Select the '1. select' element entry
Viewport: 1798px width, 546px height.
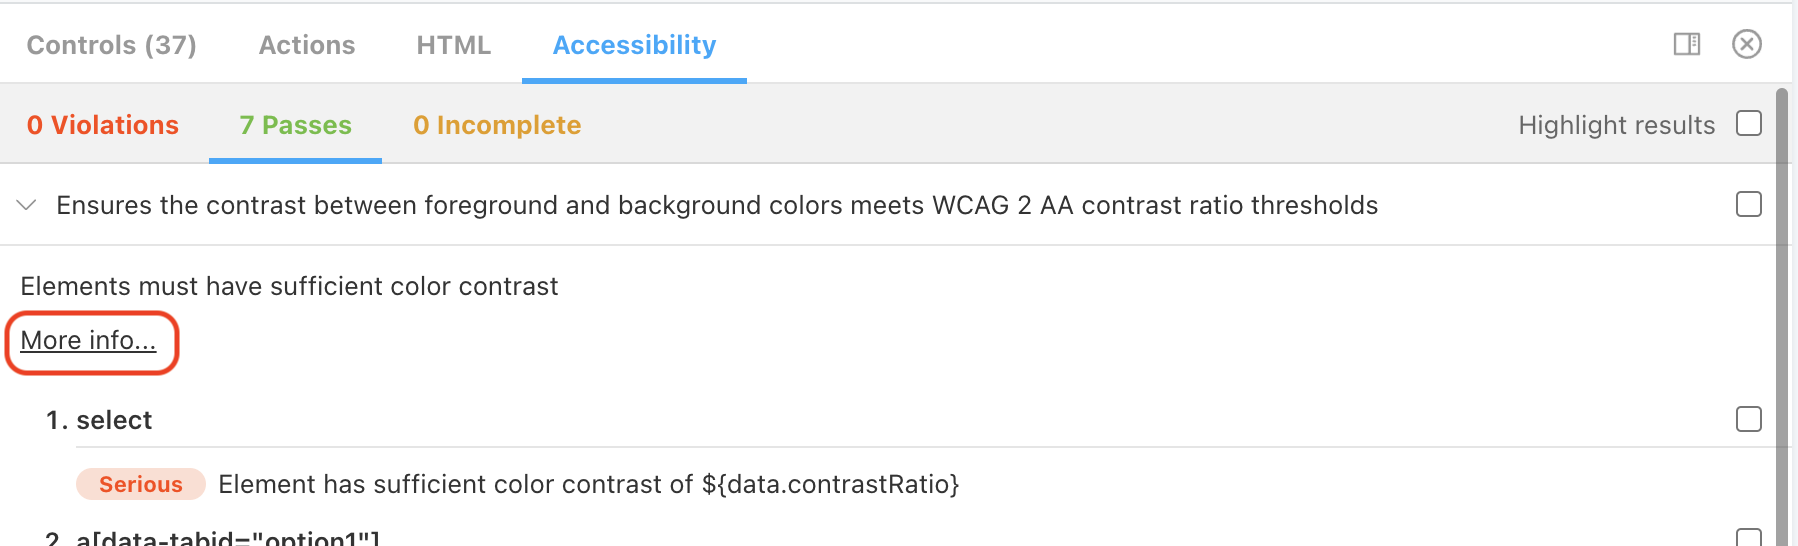[99, 420]
